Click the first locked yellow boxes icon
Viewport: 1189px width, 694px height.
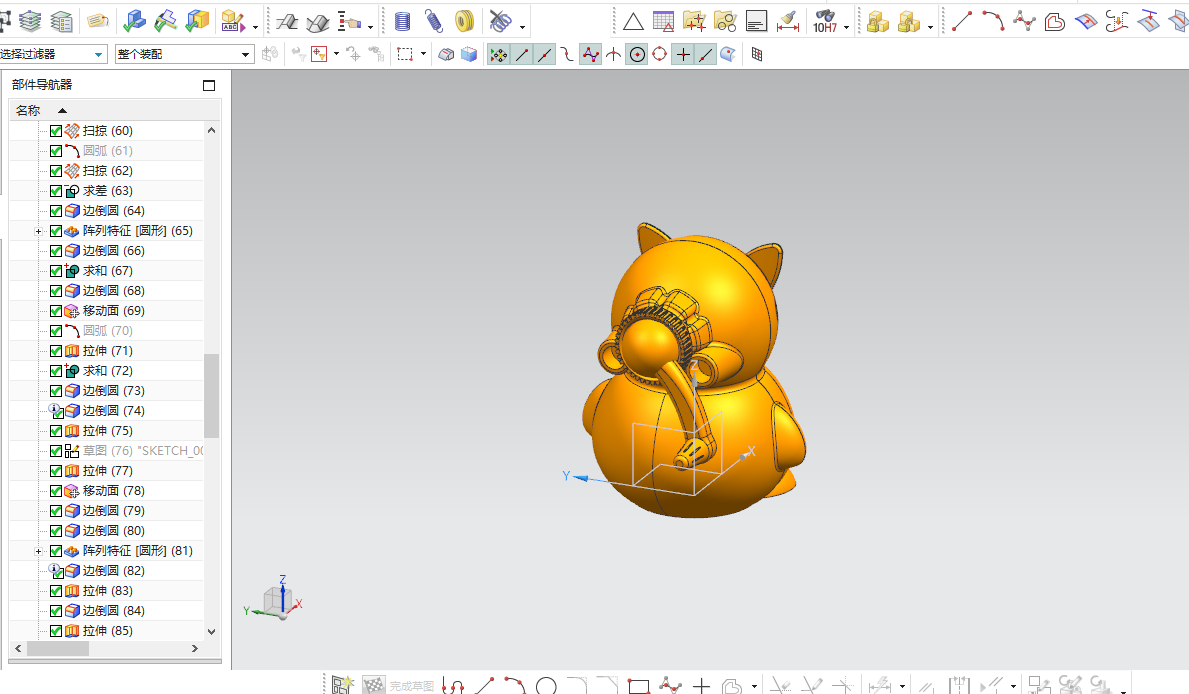pyautogui.click(x=877, y=22)
